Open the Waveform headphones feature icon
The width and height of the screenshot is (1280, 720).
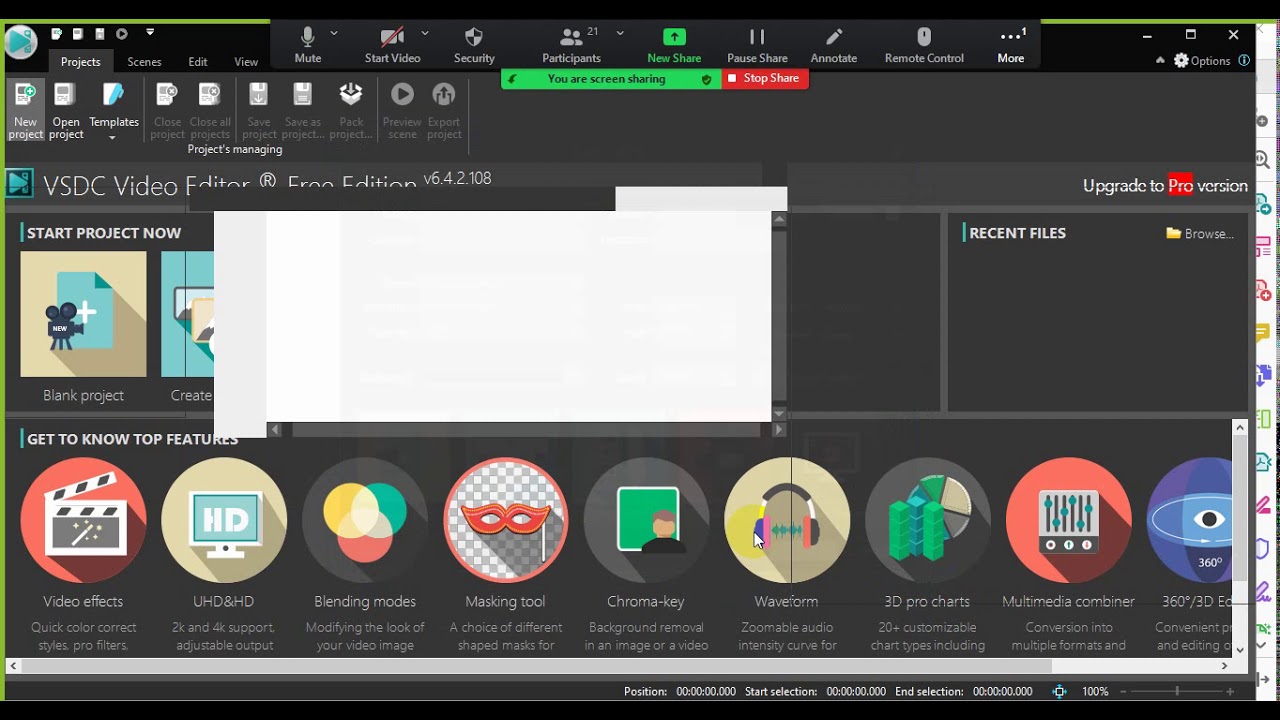tap(787, 520)
